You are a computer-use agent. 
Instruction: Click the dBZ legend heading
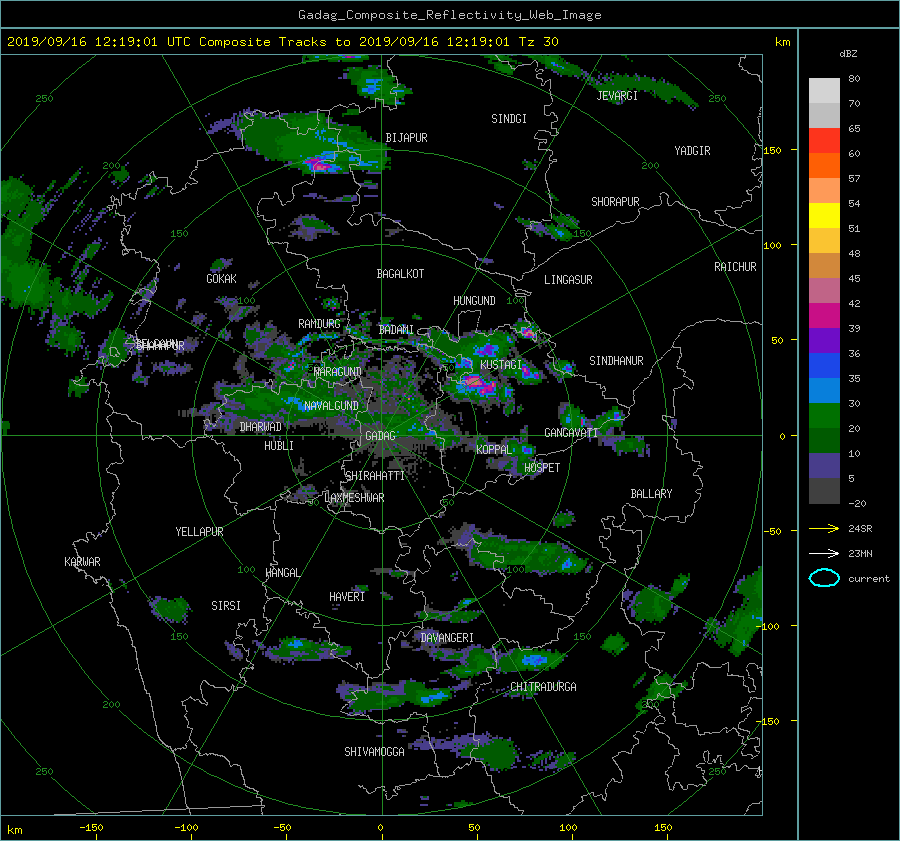848,54
